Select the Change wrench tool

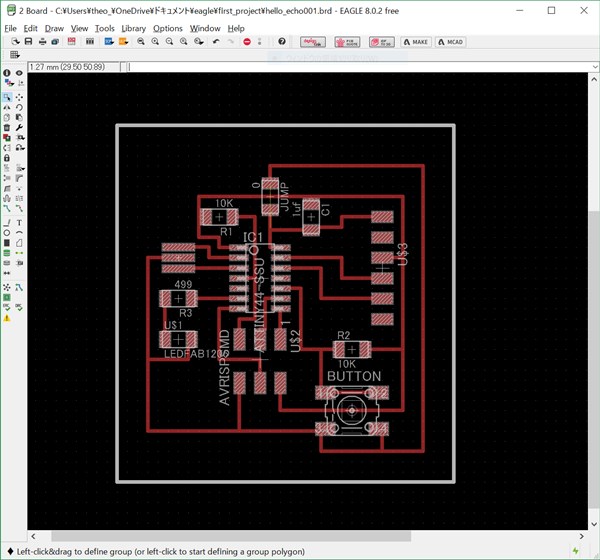tap(19, 127)
